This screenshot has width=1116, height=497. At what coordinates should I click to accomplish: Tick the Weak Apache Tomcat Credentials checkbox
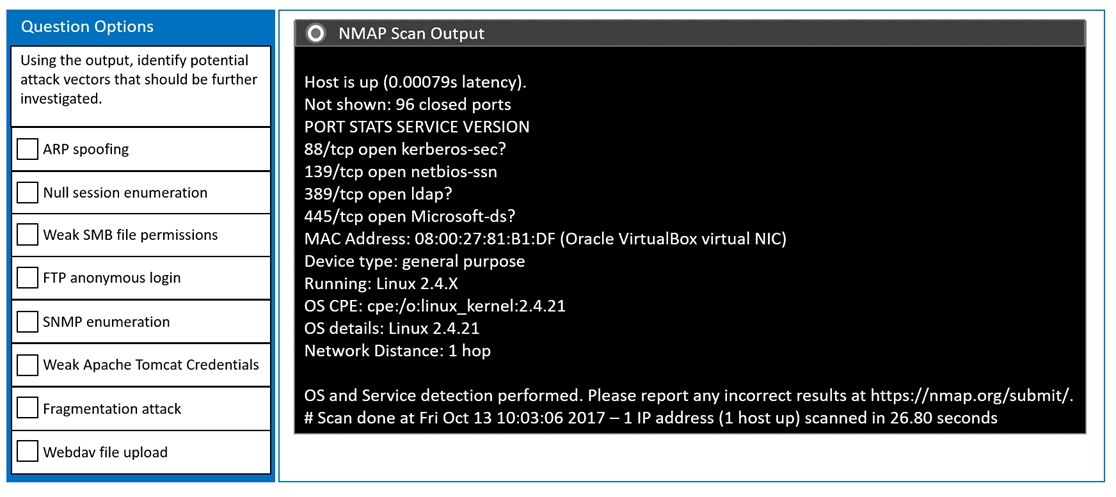pyautogui.click(x=28, y=365)
